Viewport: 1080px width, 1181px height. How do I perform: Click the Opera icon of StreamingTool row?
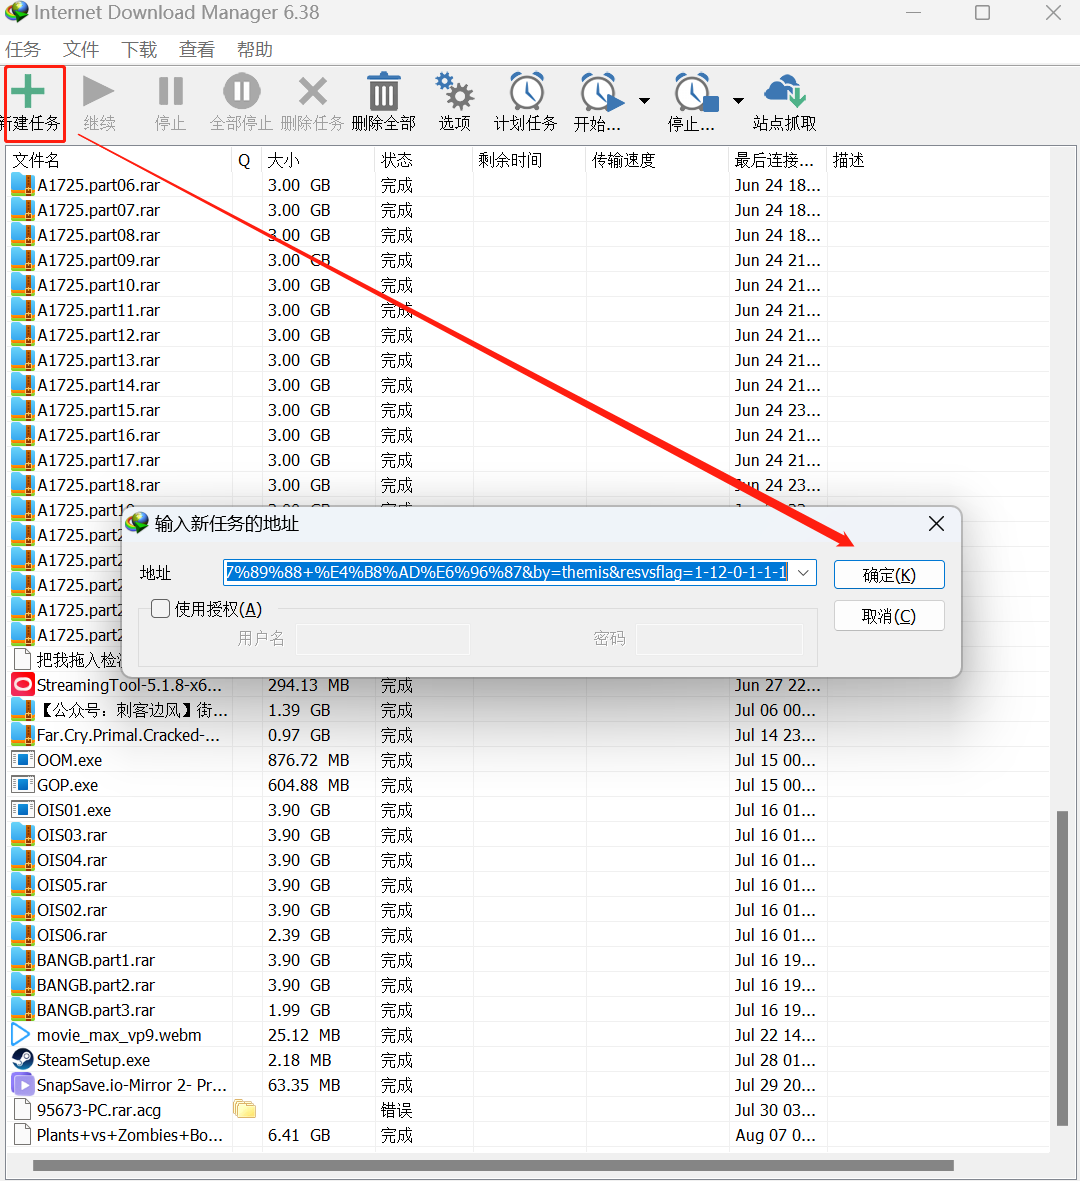point(23,685)
